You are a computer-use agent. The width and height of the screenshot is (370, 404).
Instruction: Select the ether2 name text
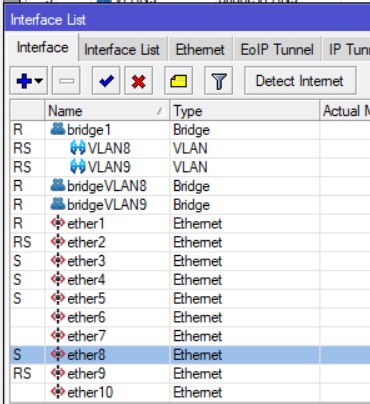click(x=86, y=242)
